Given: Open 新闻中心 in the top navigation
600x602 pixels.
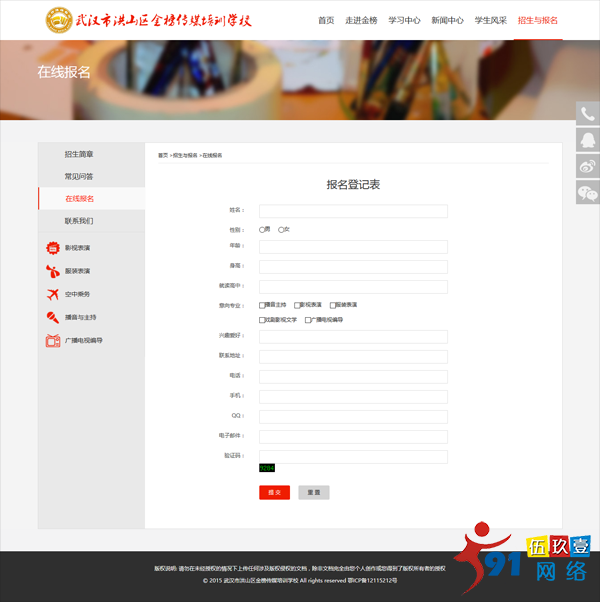Looking at the screenshot, I should (x=447, y=20).
